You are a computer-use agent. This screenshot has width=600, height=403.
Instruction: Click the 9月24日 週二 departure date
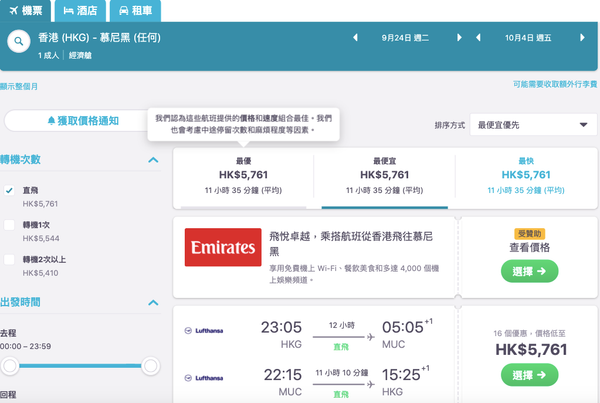[405, 38]
